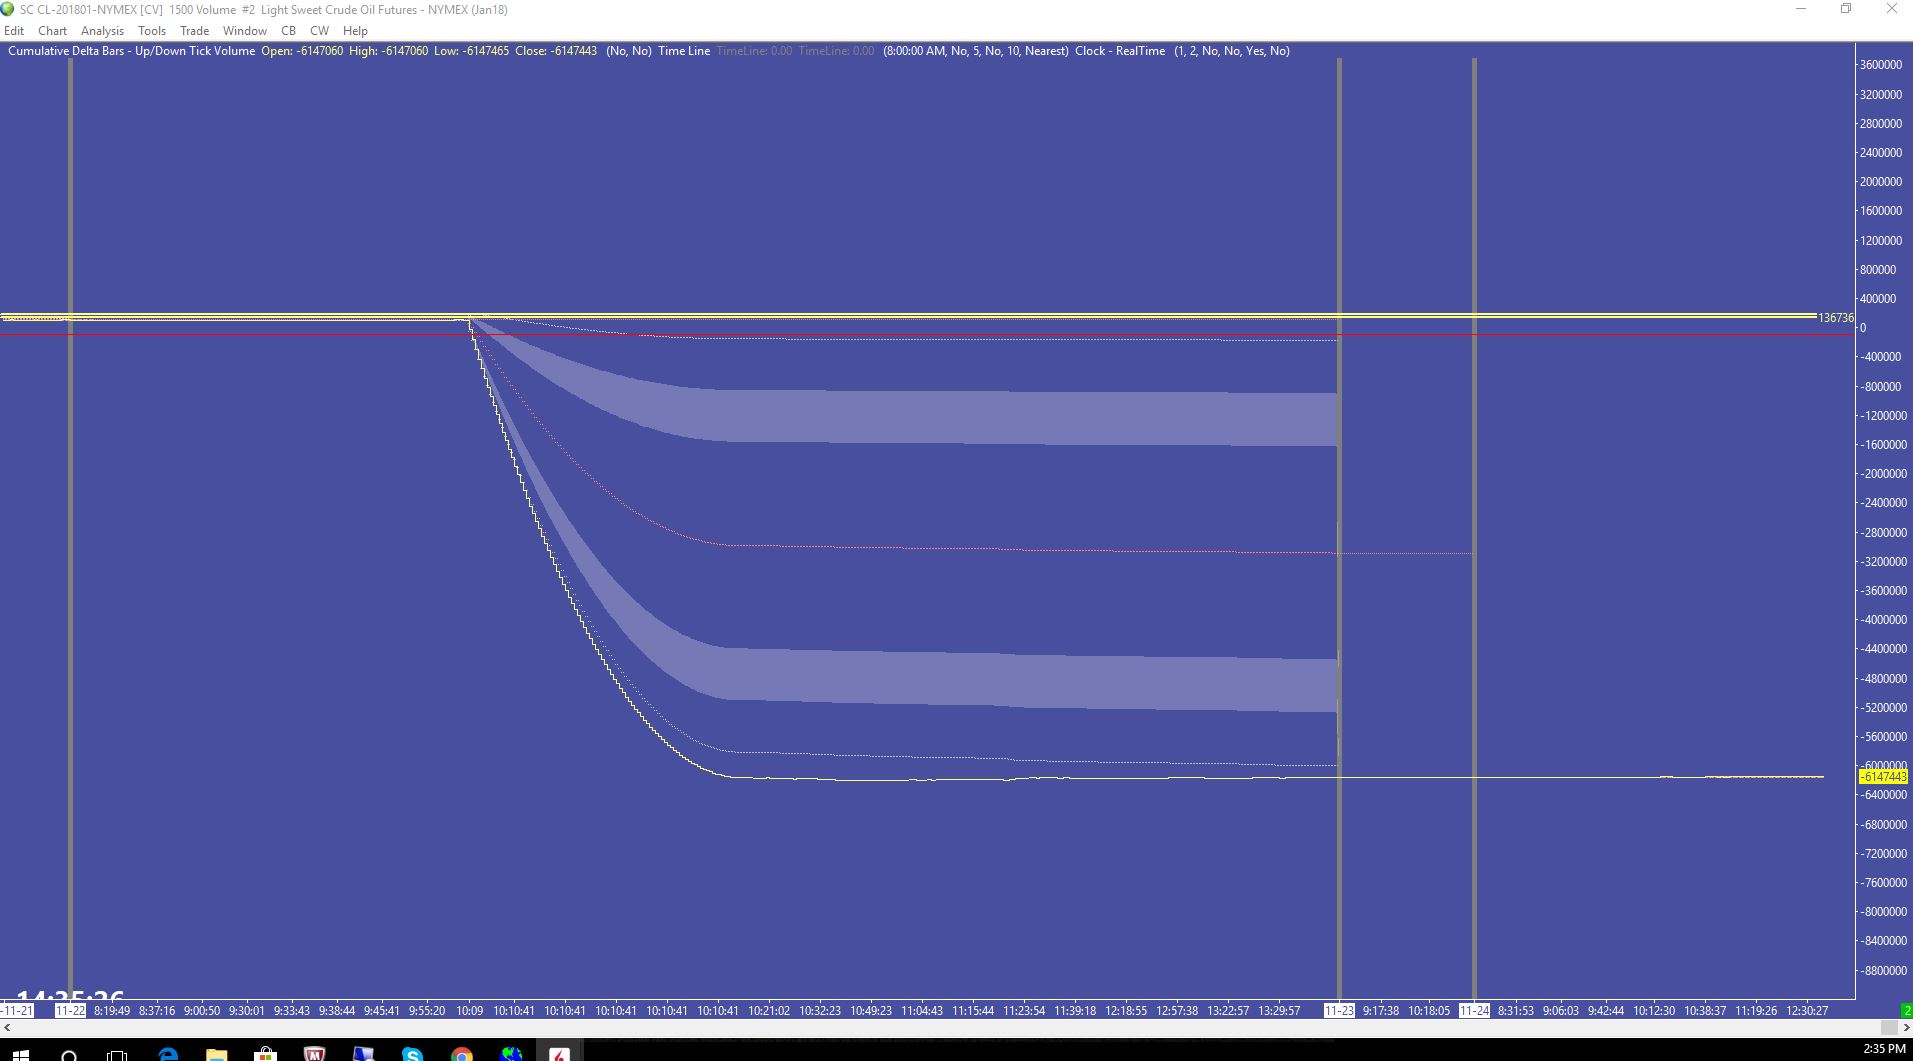
Task: Open Microsoft Store from taskbar
Action: coord(265,1054)
